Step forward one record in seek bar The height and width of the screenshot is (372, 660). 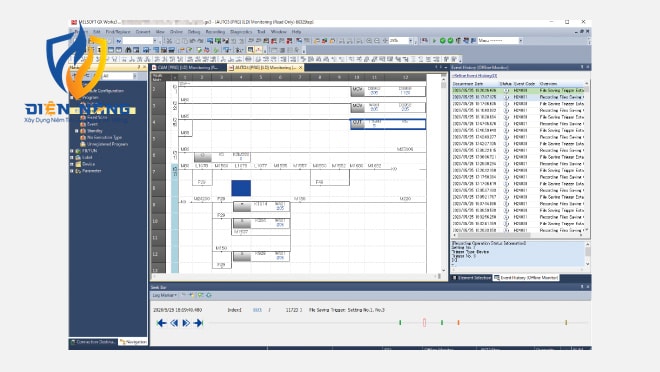[186, 323]
